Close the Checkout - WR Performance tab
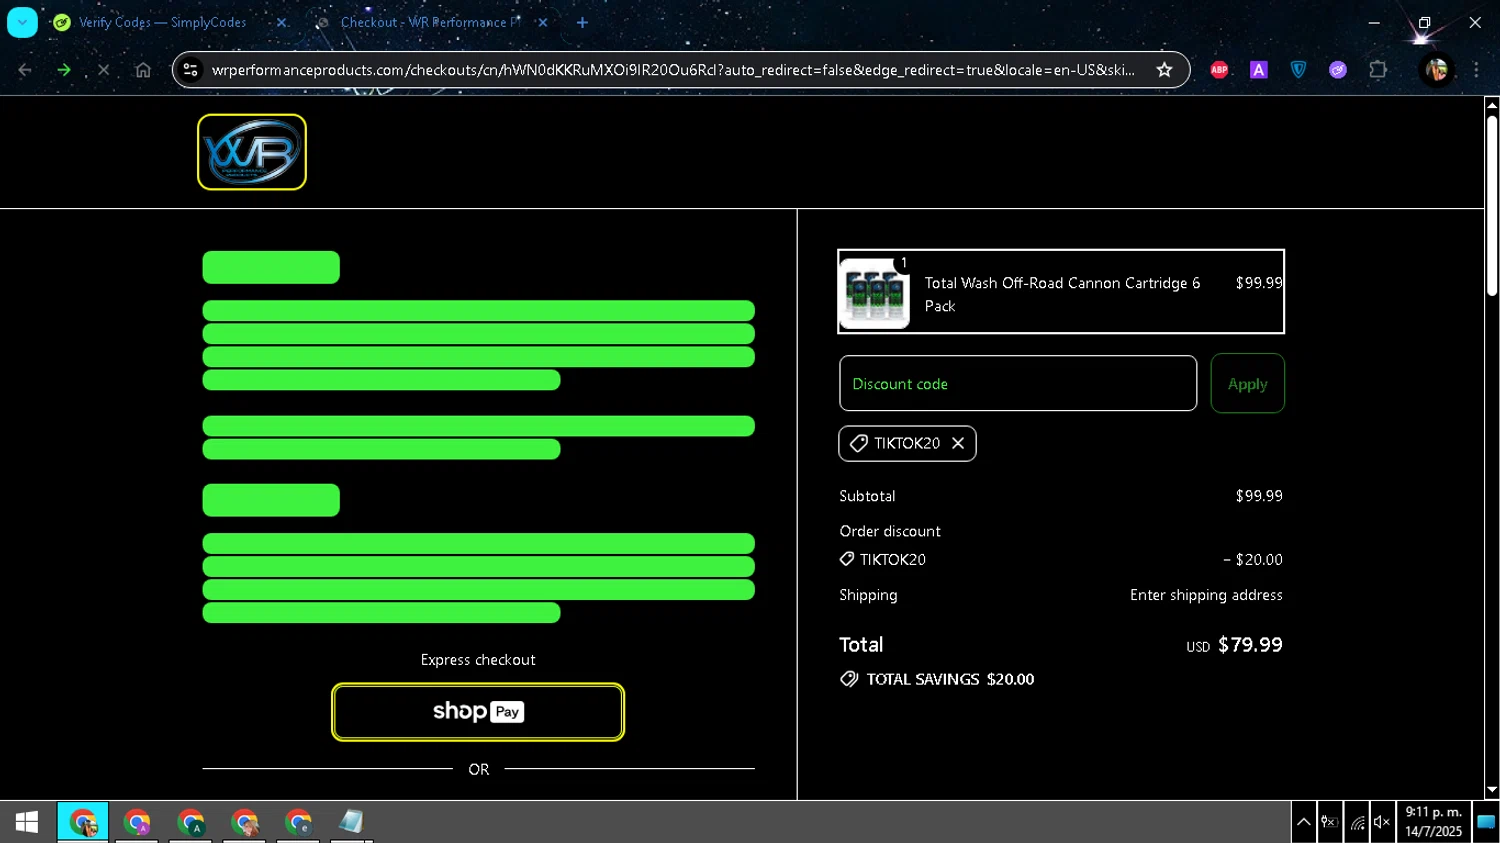The image size is (1500, 843). (543, 22)
